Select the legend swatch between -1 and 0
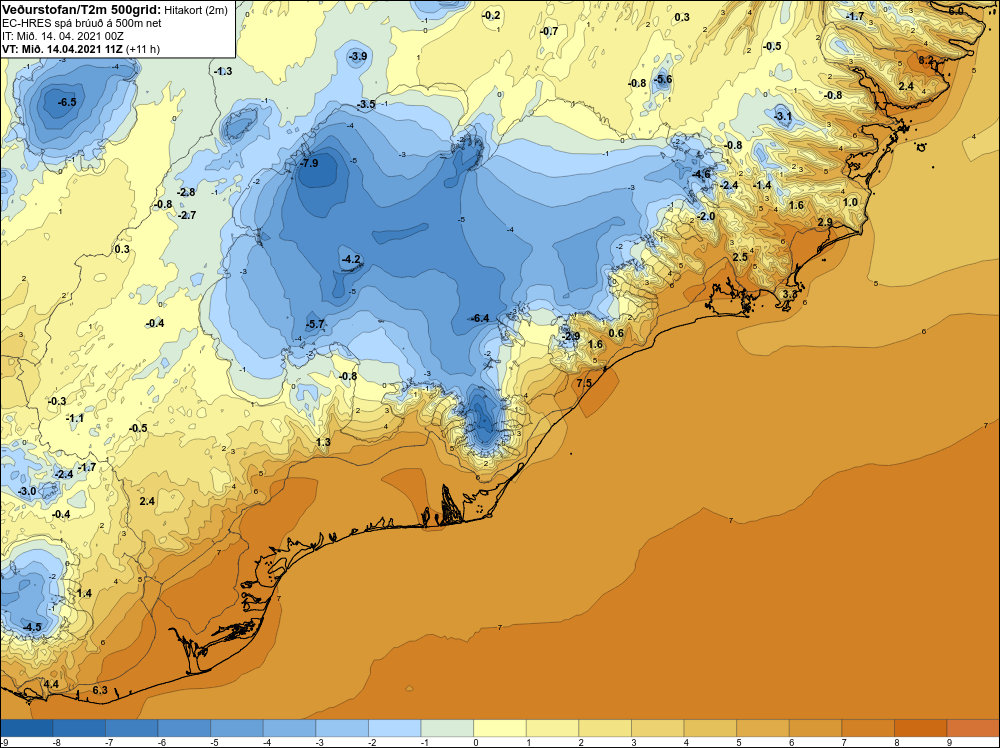 point(447,728)
